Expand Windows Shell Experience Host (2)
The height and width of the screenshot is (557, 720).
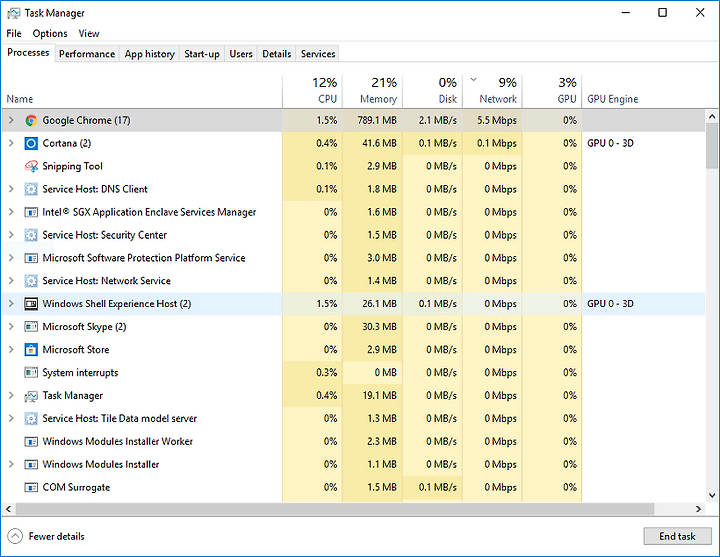coord(11,304)
